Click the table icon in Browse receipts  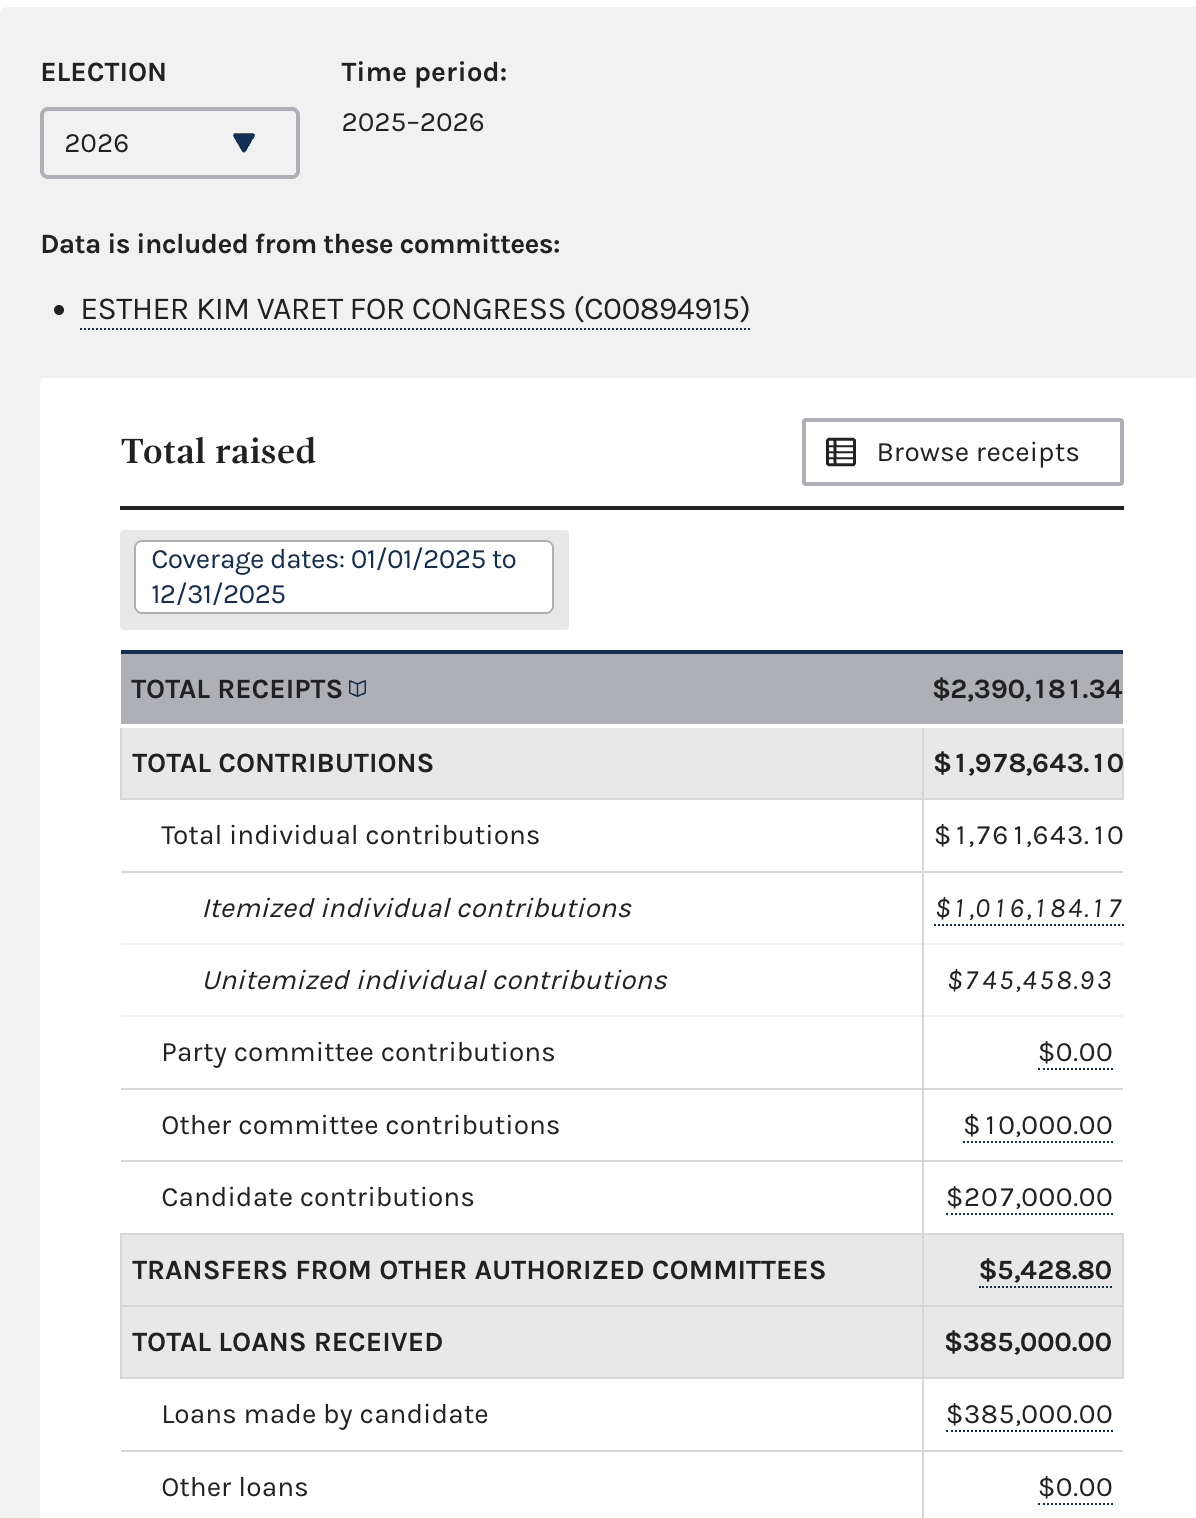(x=840, y=452)
